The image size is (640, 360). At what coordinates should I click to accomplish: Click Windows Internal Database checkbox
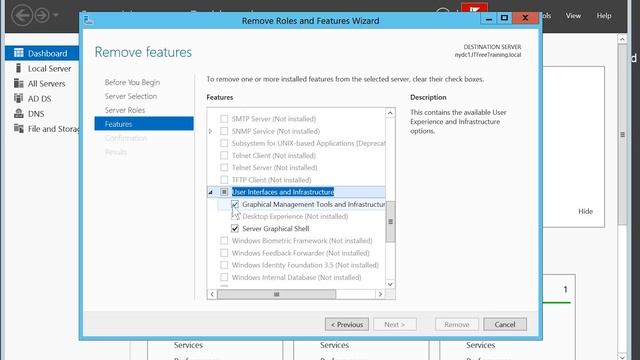click(224, 278)
